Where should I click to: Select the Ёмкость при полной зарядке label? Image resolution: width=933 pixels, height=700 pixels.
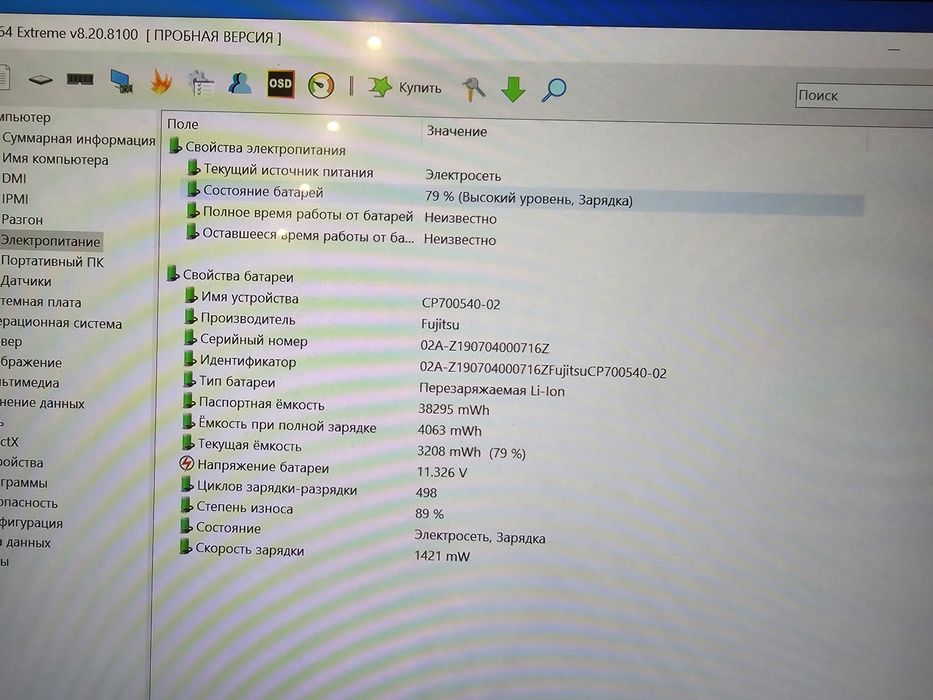point(287,426)
